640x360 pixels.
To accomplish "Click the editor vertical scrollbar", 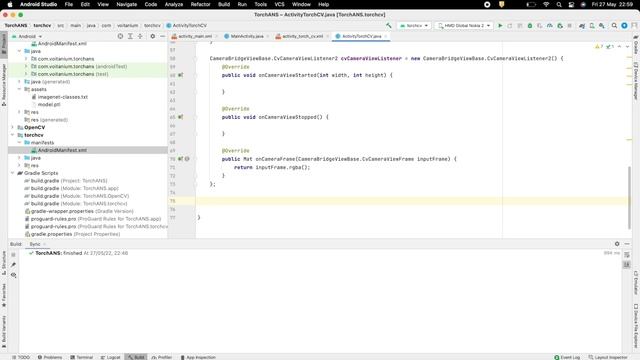I will tap(629, 197).
